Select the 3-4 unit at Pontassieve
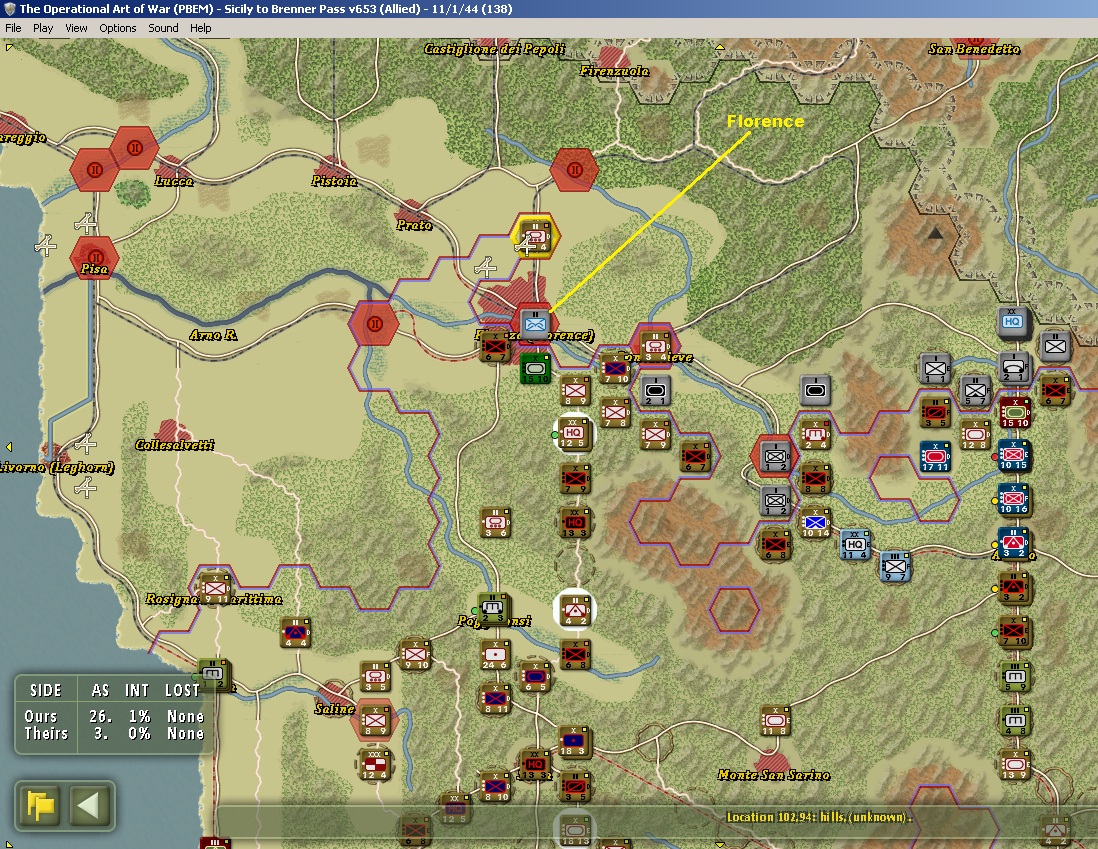This screenshot has height=849, width=1098. [656, 347]
